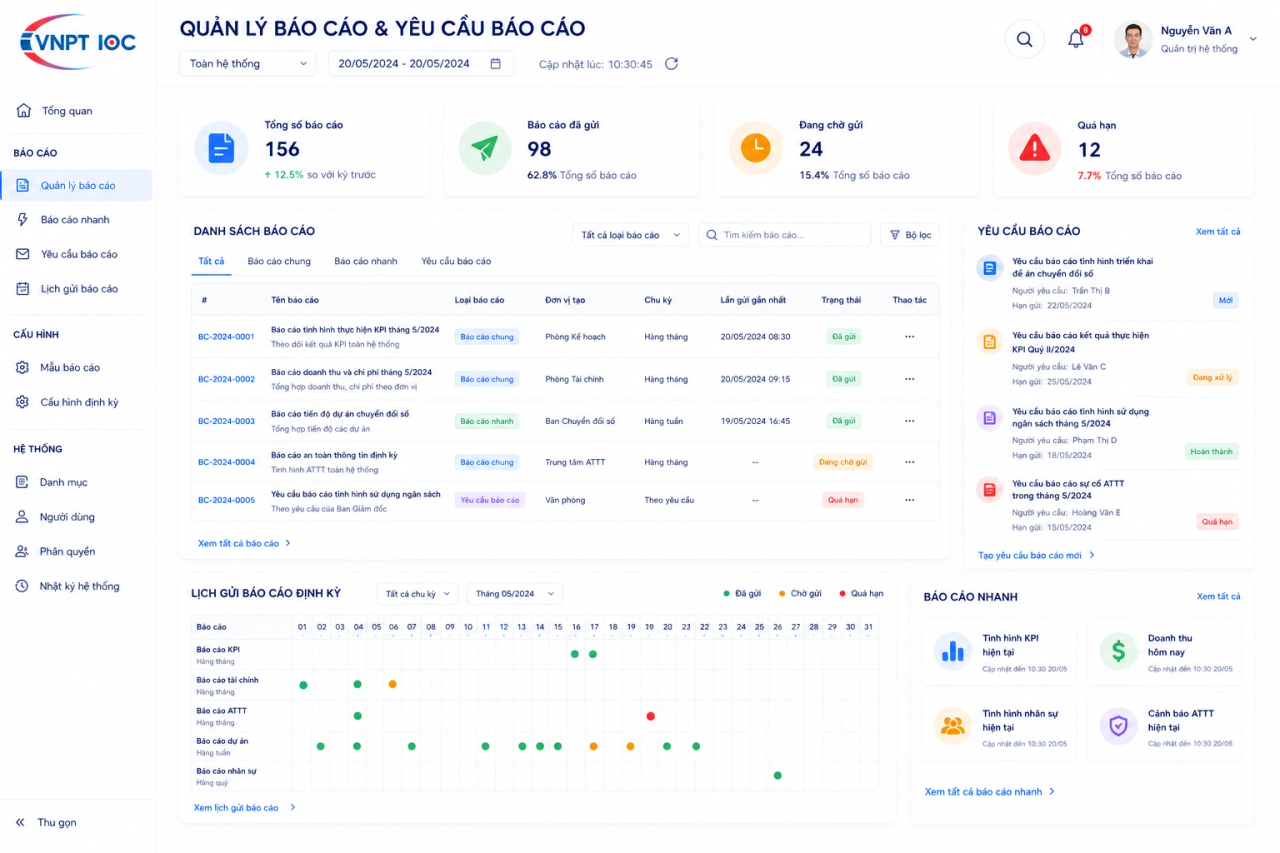Refresh data with the reload icon
The height and width of the screenshot is (853, 1280).
pyautogui.click(x=672, y=64)
